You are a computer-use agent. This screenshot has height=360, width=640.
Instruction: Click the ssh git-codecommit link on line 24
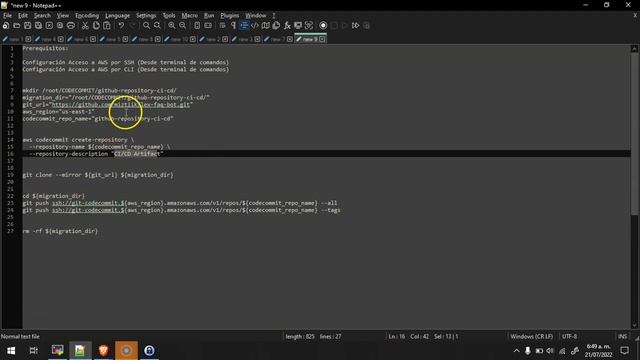[x=88, y=210]
